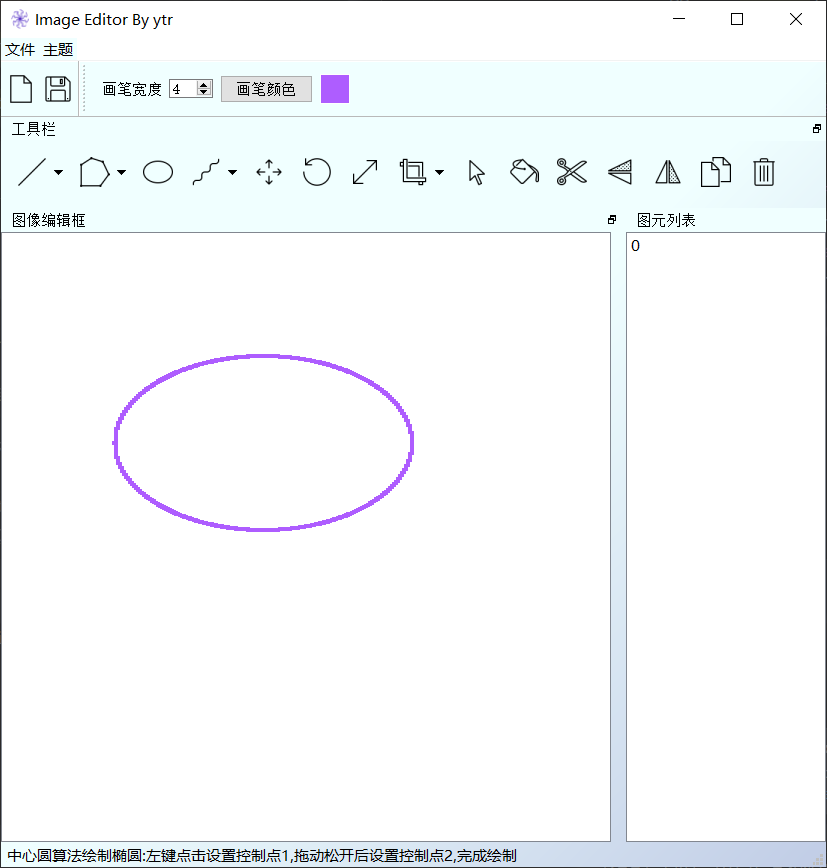This screenshot has width=827, height=868.
Task: Decrease pen width with down arrow
Action: tap(204, 92)
